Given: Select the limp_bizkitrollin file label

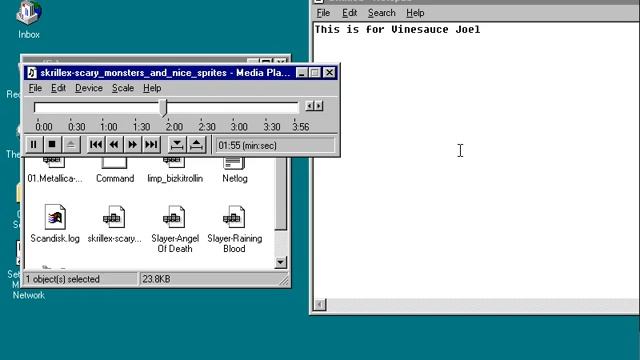Looking at the screenshot, I should [x=175, y=179].
